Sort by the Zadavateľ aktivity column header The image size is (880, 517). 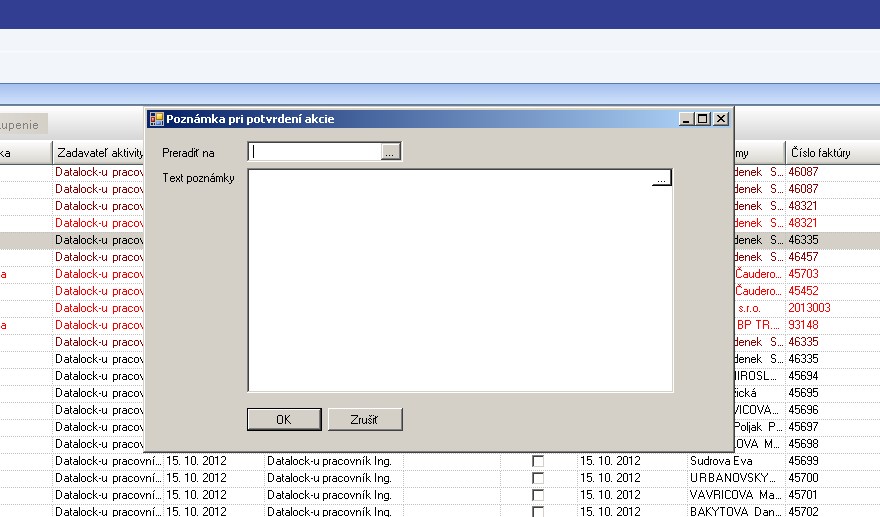(x=99, y=153)
